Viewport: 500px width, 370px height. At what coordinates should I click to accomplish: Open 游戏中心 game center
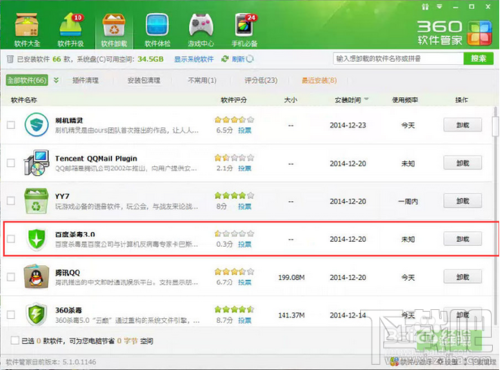(x=201, y=30)
